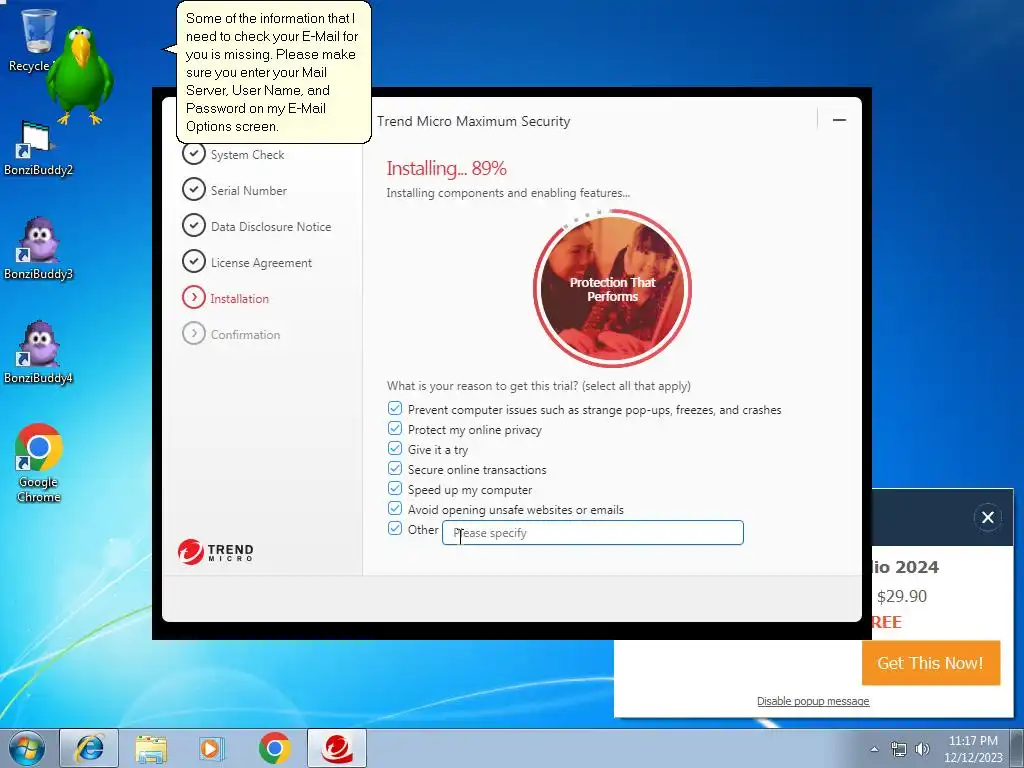Image resolution: width=1024 pixels, height=768 pixels.
Task: Click the Serial Number step checkmark icon
Action: pyautogui.click(x=193, y=189)
